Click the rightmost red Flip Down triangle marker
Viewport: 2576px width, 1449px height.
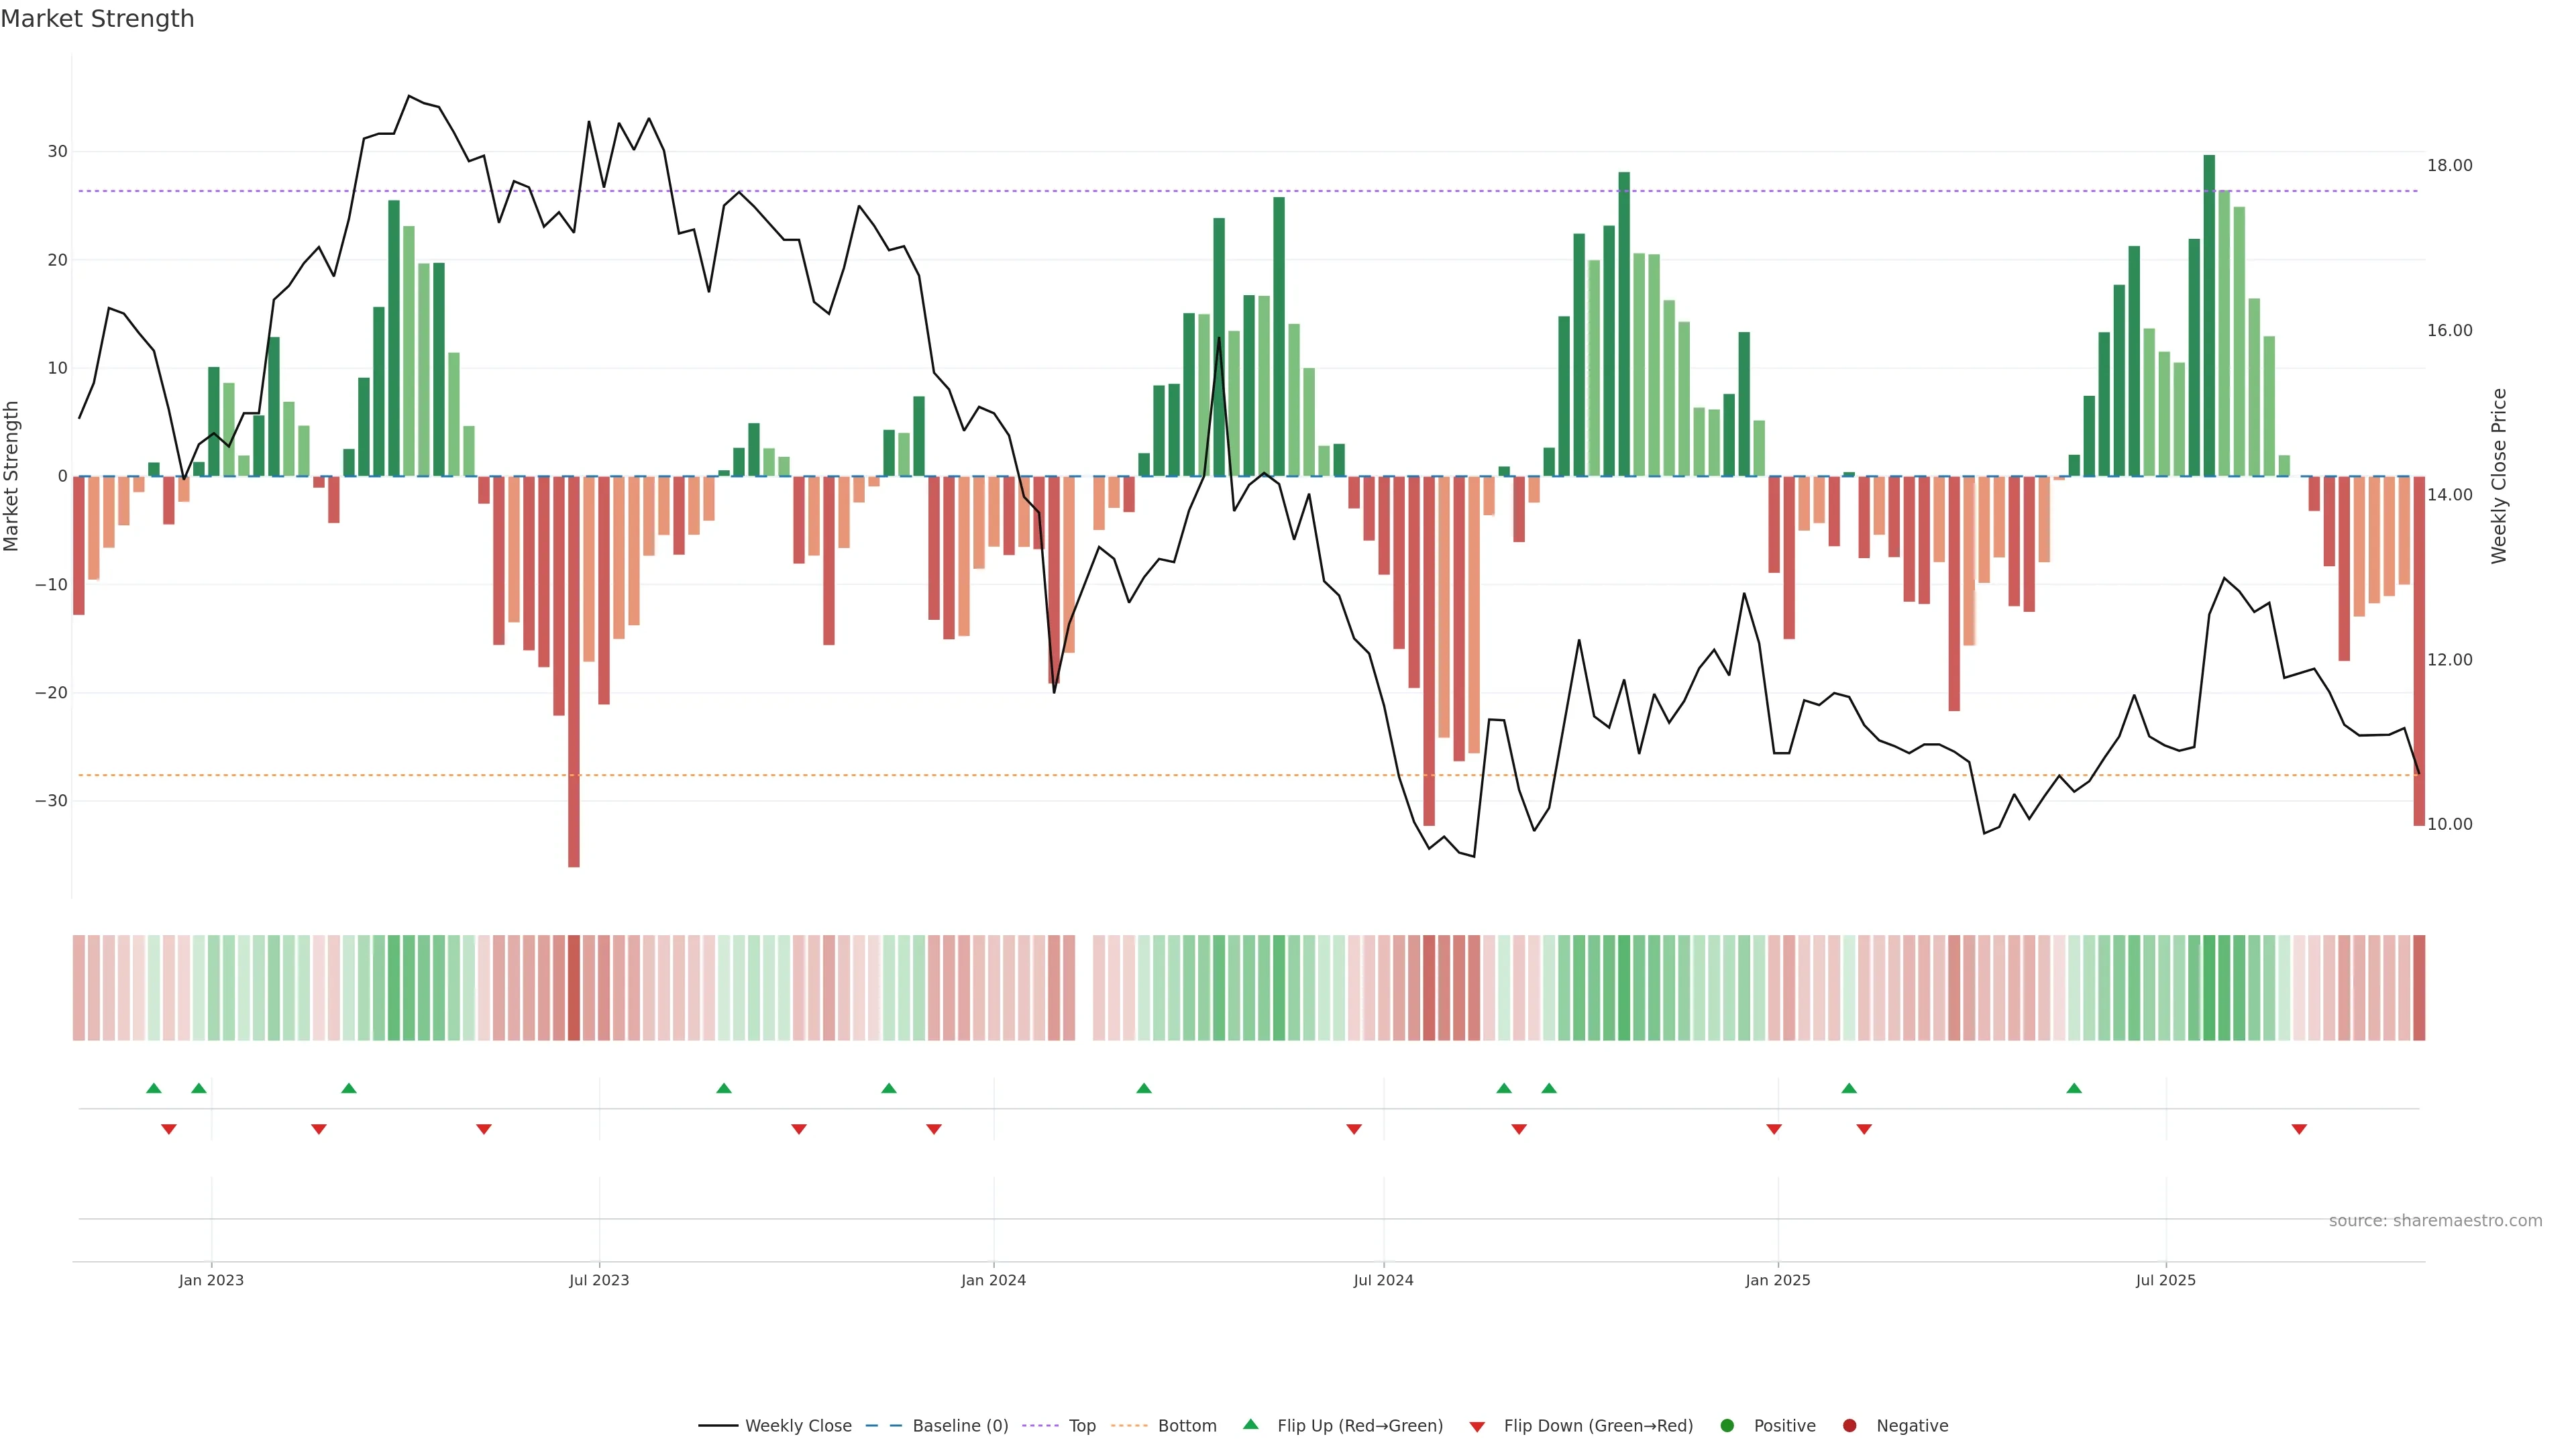point(2299,1129)
